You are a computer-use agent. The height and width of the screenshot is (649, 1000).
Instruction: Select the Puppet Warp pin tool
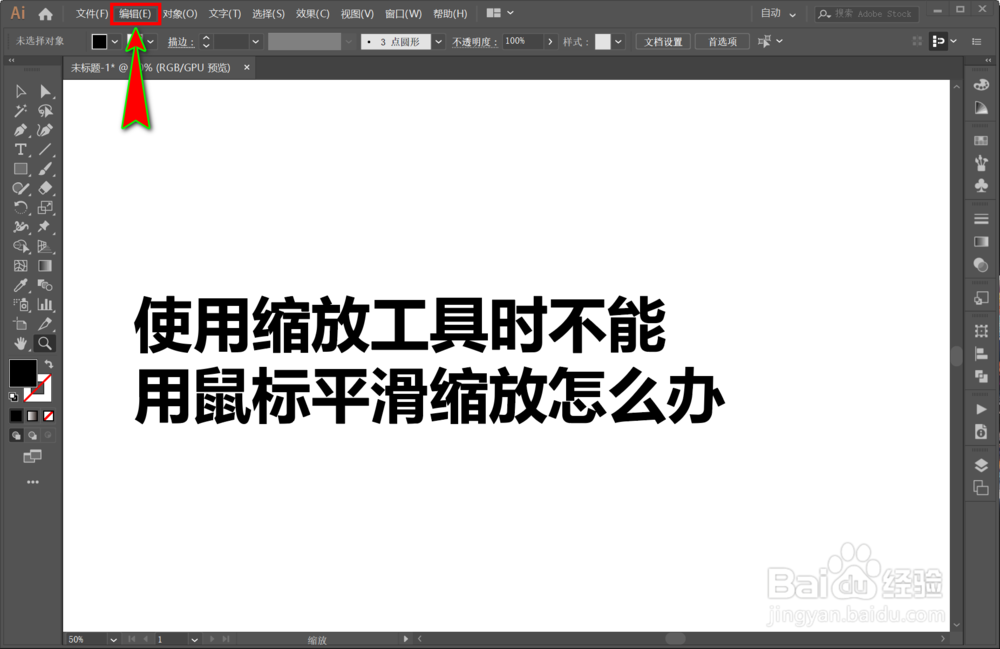[45, 227]
